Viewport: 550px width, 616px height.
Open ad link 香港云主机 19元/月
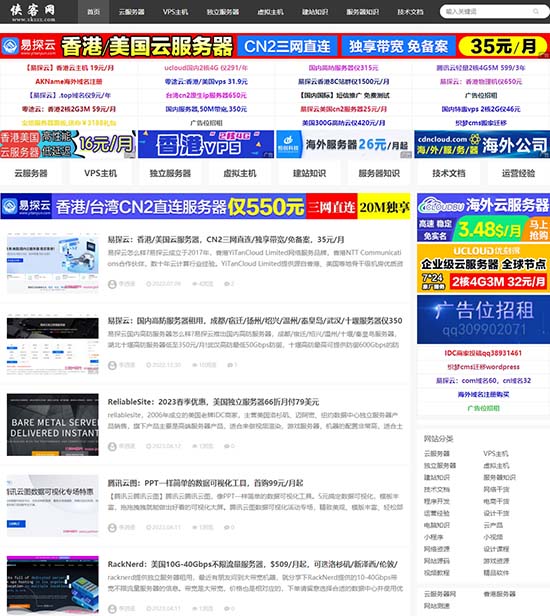coord(69,68)
